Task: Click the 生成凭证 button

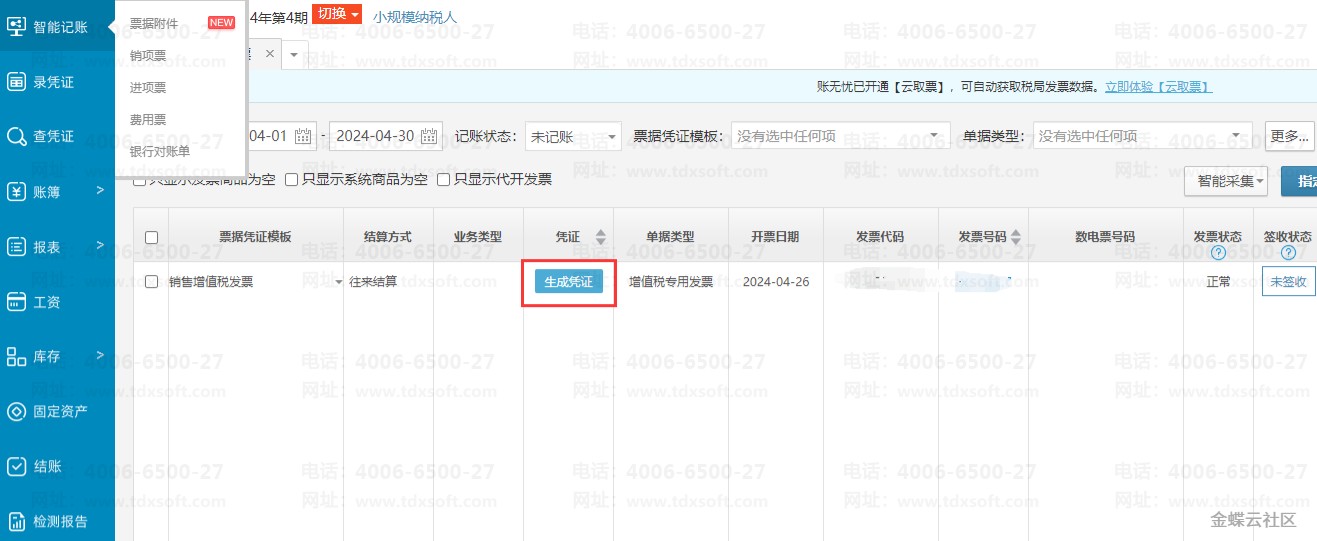Action: click(568, 282)
